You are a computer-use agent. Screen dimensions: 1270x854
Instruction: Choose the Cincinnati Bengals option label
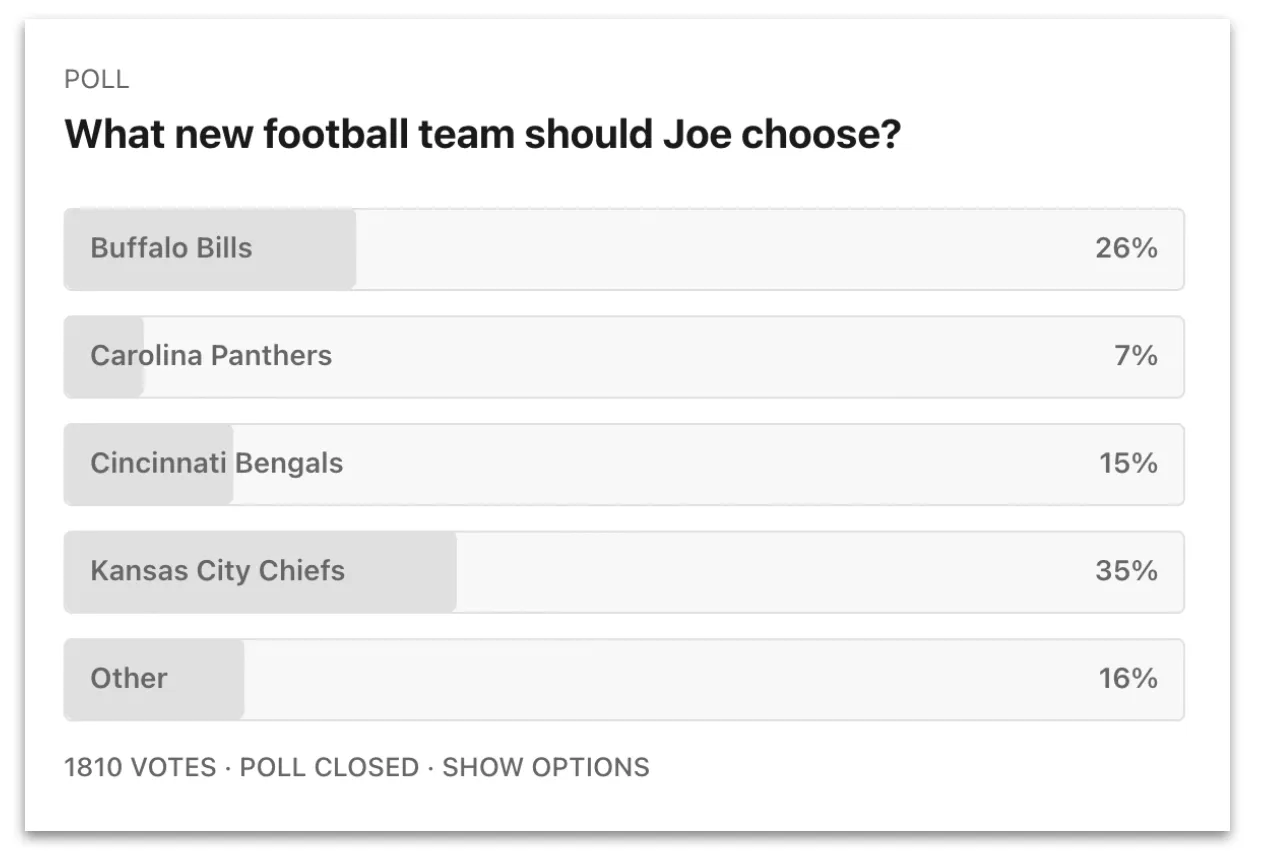point(216,463)
